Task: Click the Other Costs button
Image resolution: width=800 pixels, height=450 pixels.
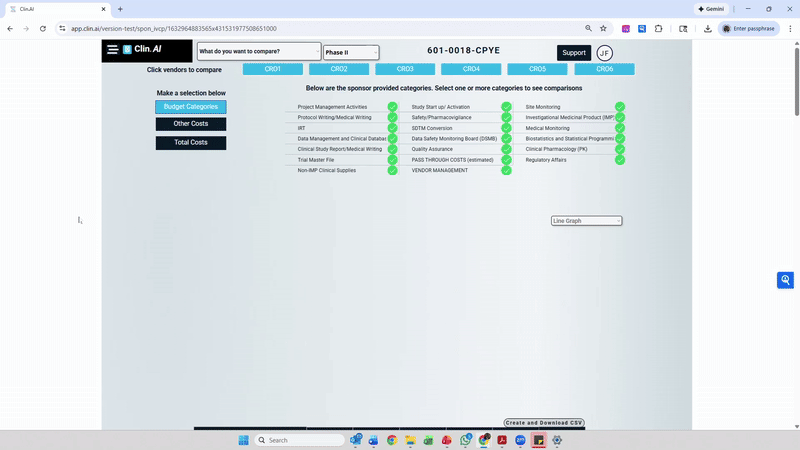Action: point(191,124)
